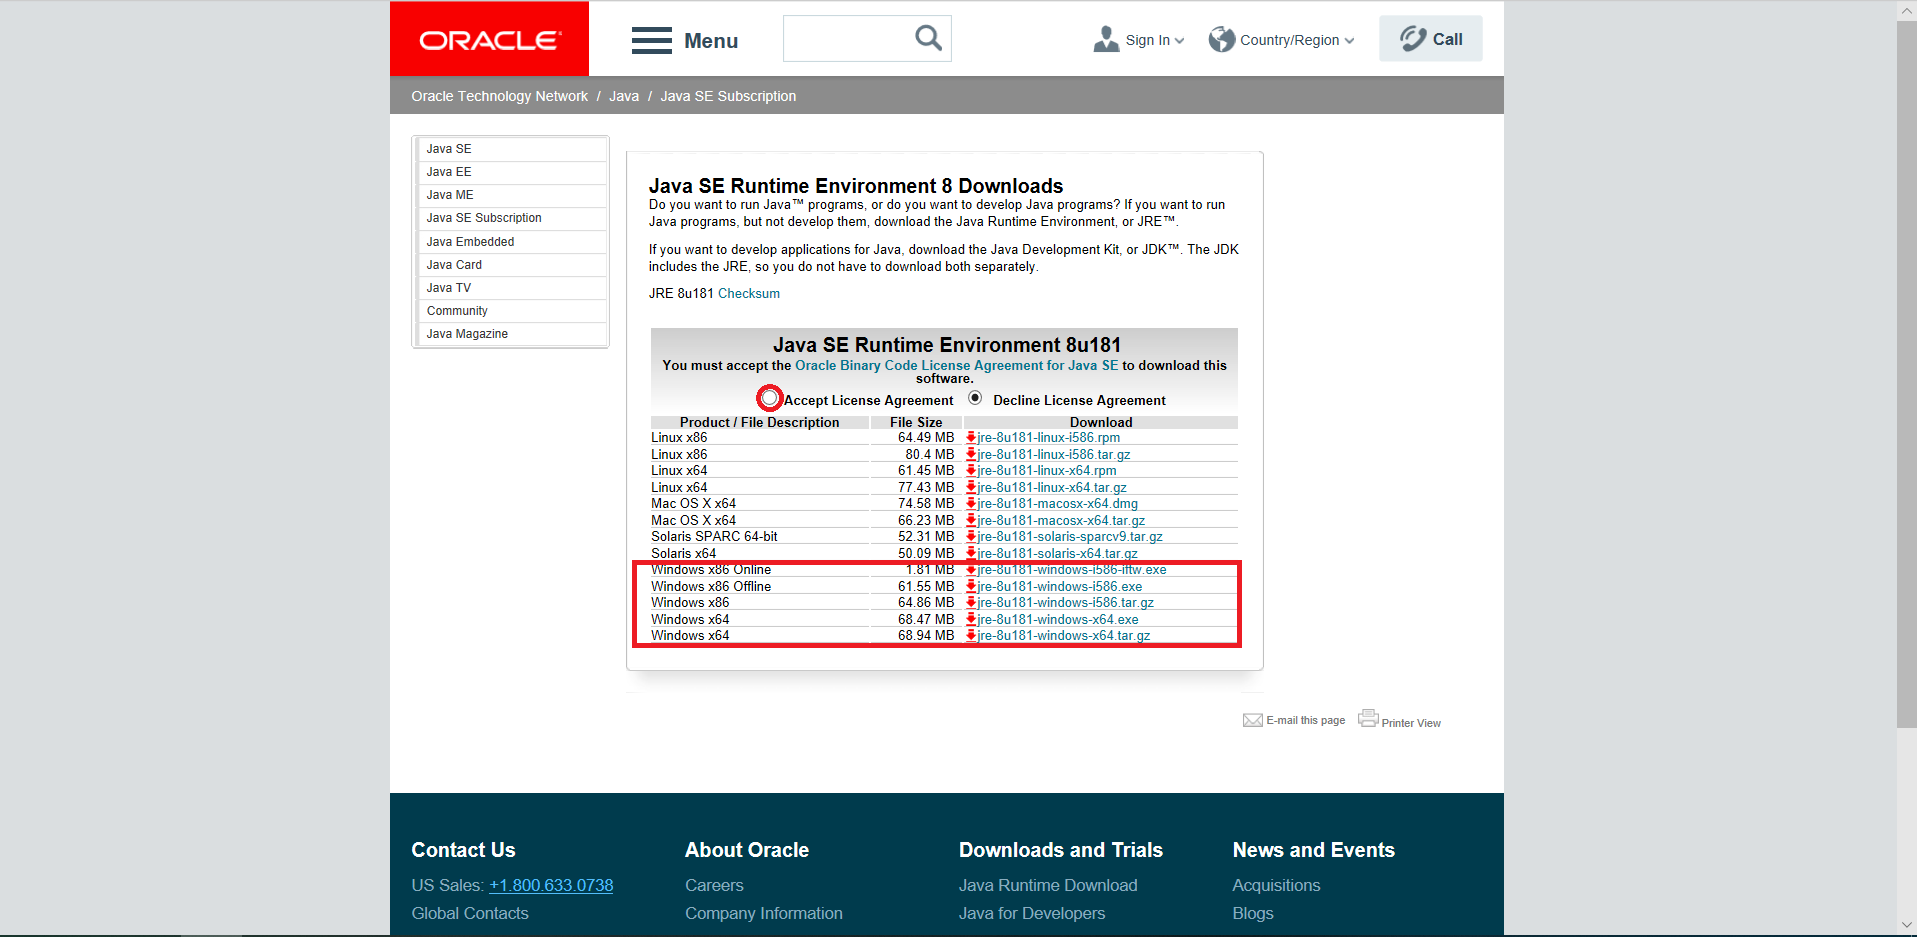Select Decline License Agreement
Viewport: 1917px width, 937px height.
pyautogui.click(x=975, y=397)
